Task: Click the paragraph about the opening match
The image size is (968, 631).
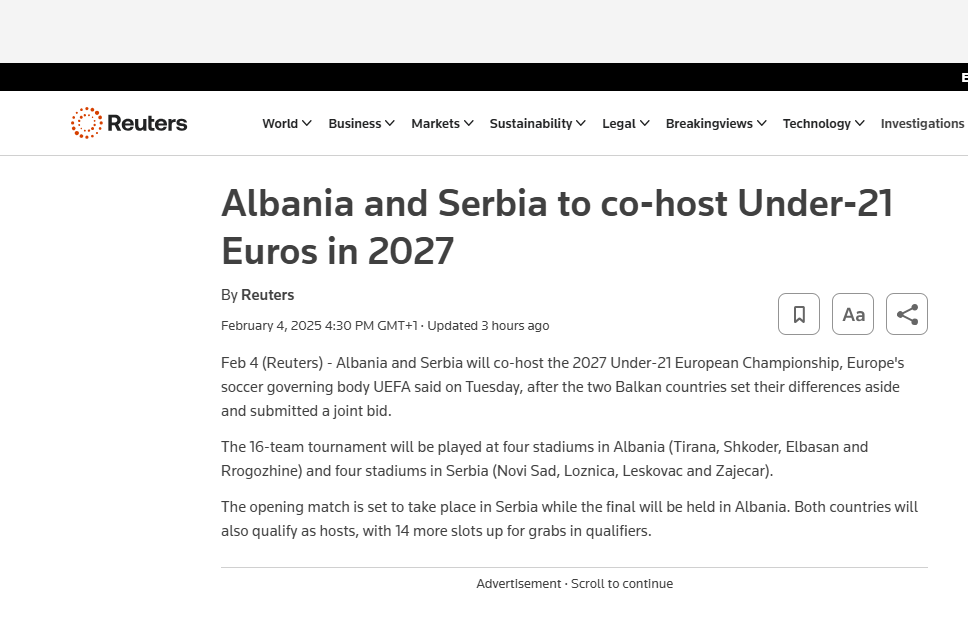Action: 569,518
